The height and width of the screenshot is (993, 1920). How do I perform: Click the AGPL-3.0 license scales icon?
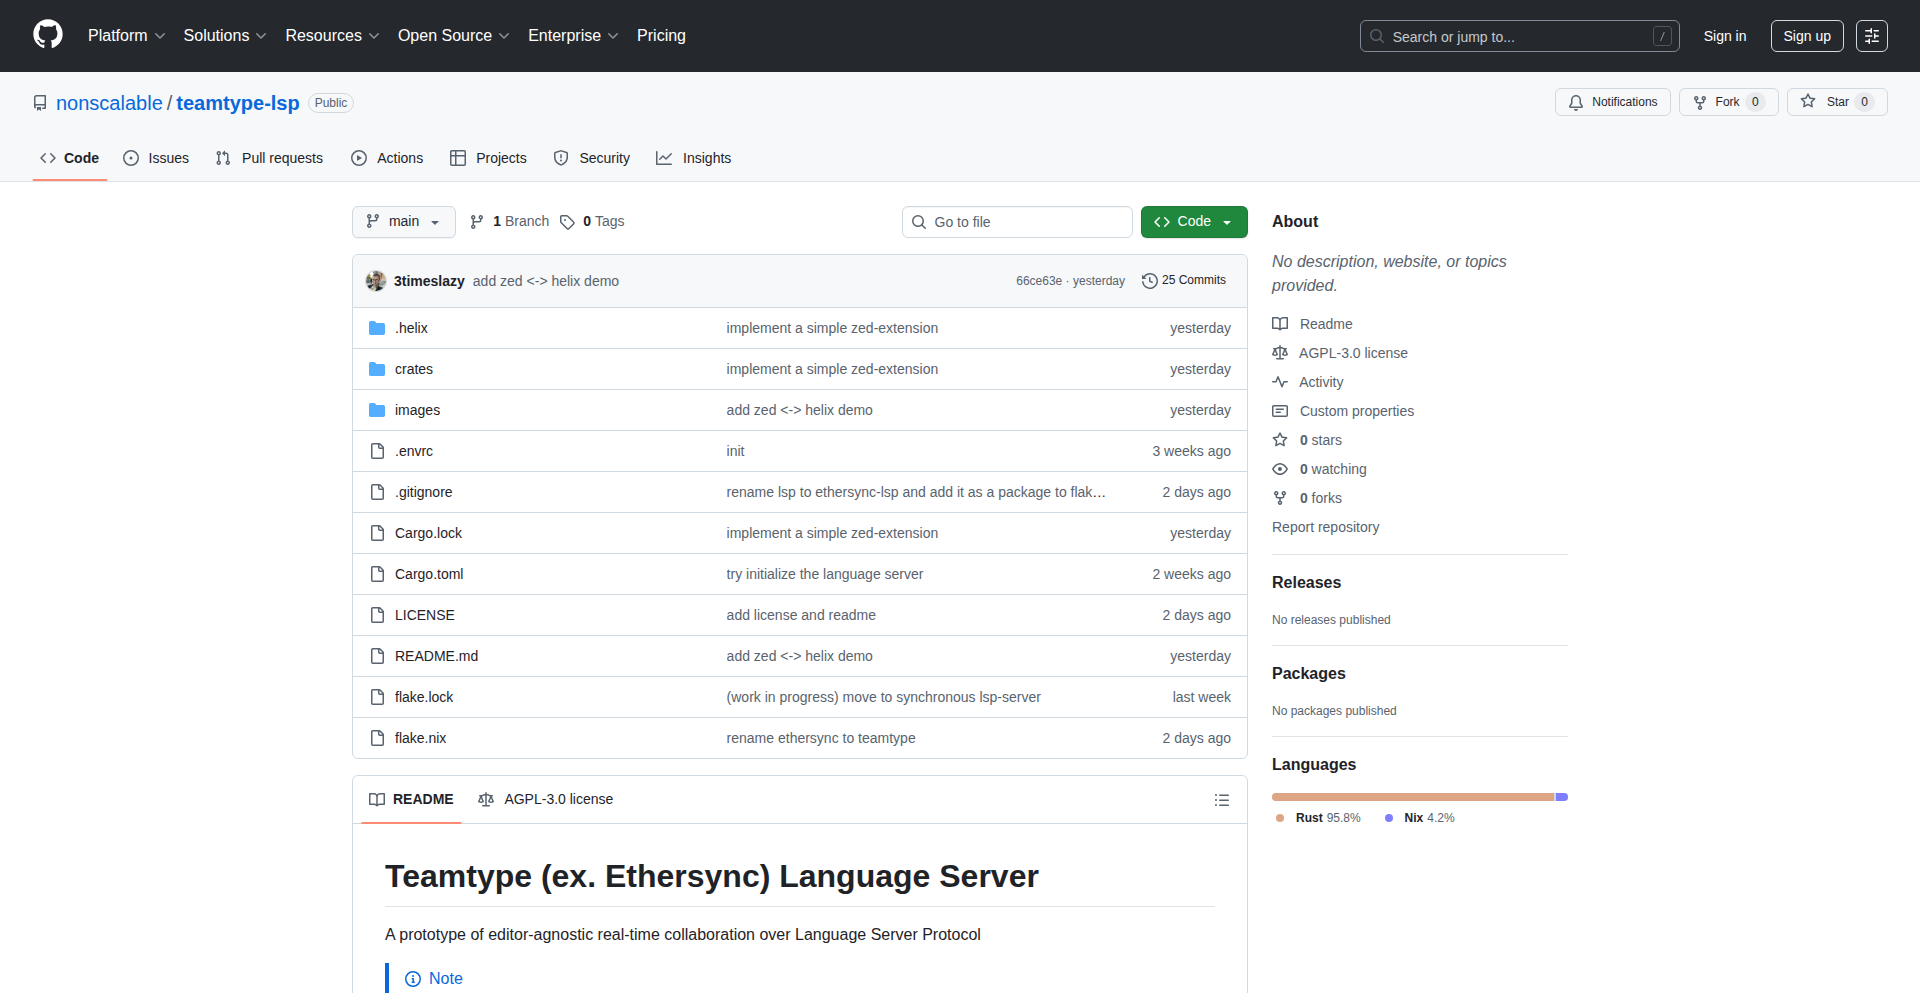[x=1280, y=352]
